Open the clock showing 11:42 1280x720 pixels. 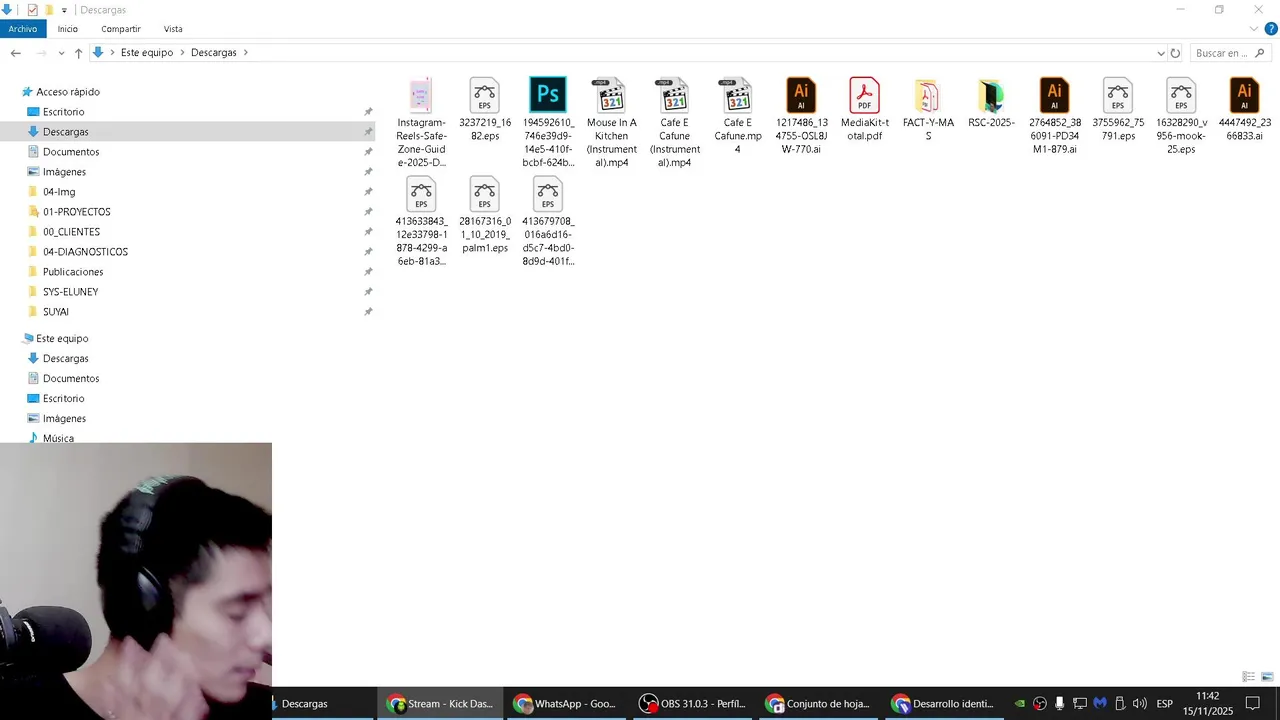tap(1207, 704)
